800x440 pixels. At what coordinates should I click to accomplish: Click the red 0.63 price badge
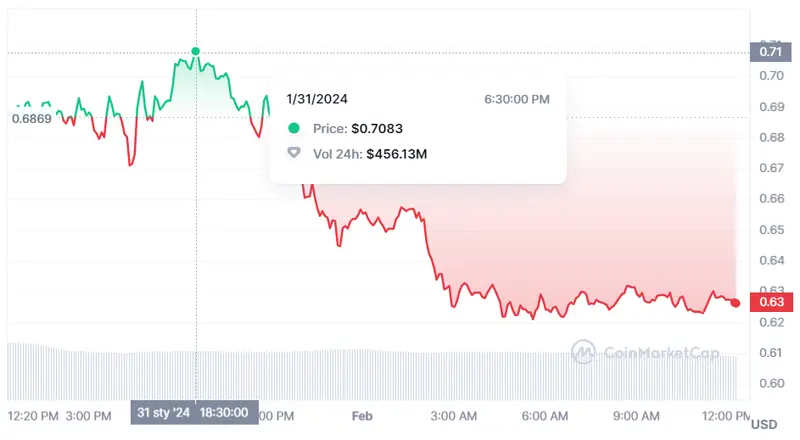click(x=770, y=302)
